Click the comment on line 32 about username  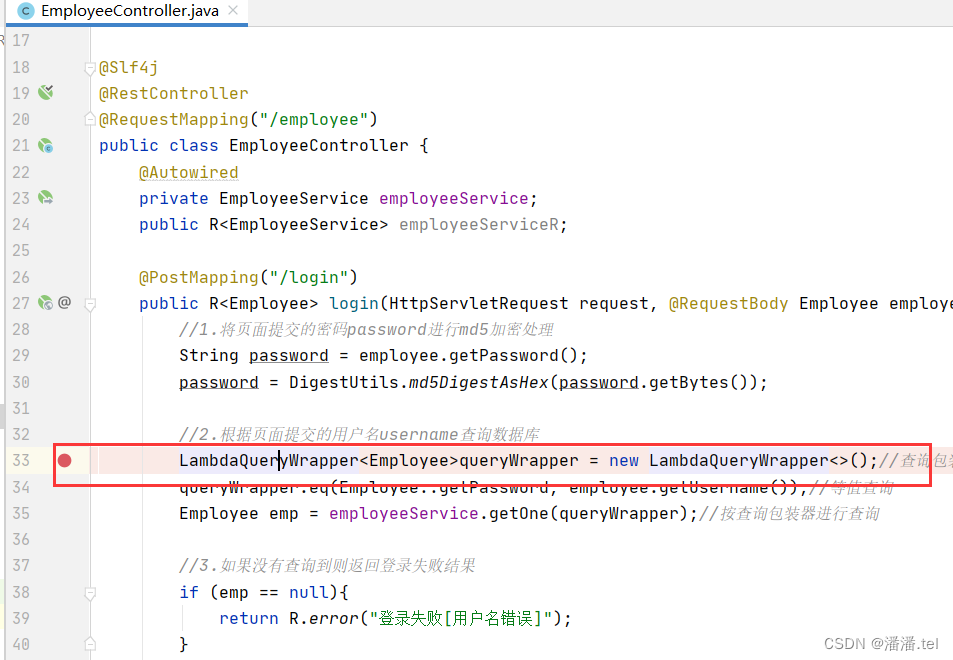click(x=359, y=434)
